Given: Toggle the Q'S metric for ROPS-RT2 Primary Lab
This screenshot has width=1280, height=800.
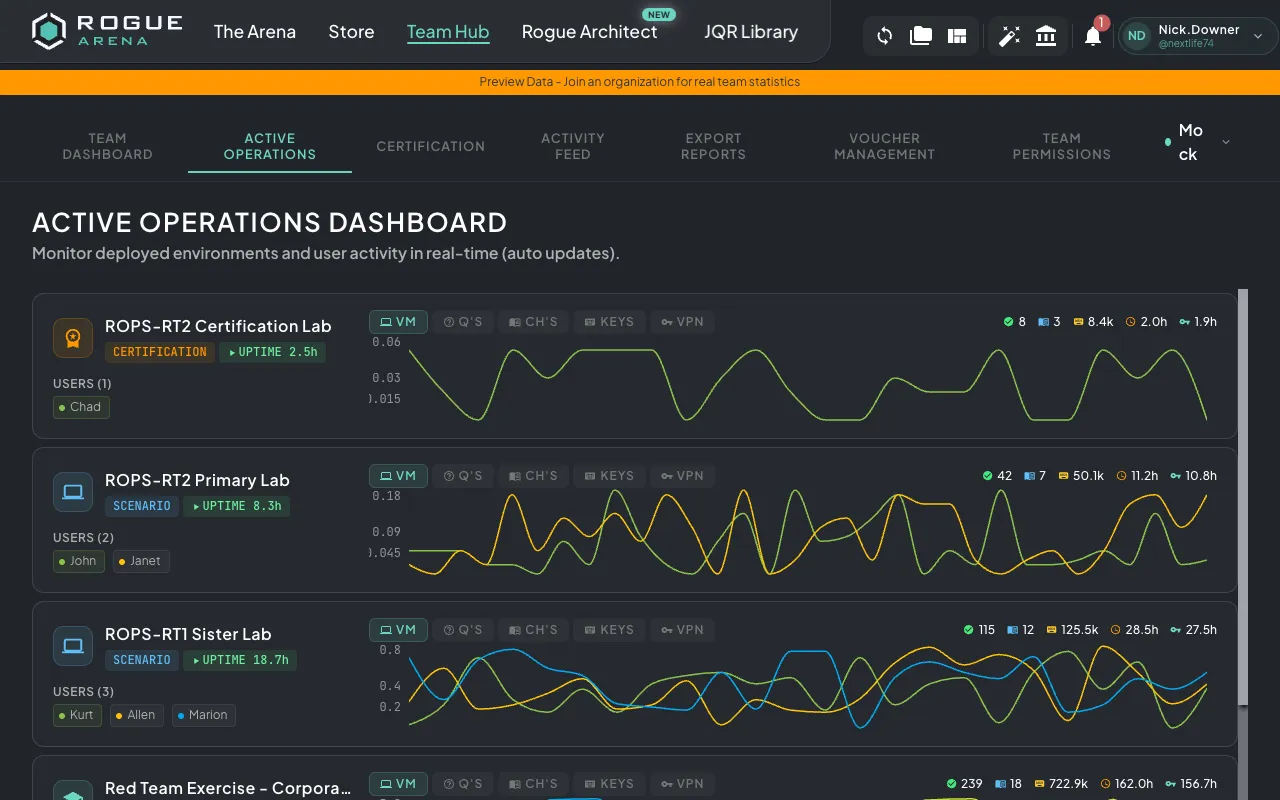Looking at the screenshot, I should click(x=463, y=475).
